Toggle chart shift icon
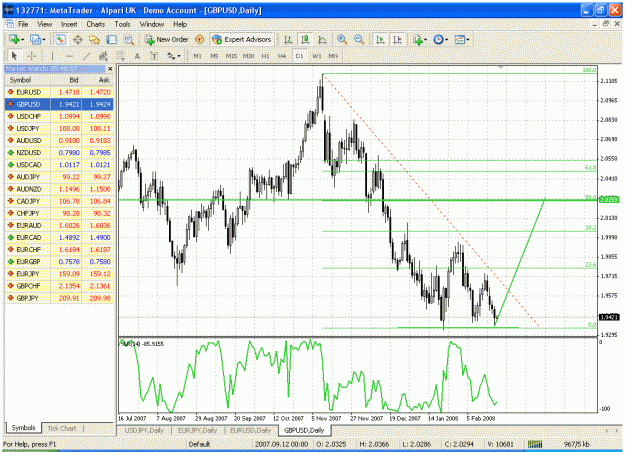Screen dimensions: 625x452 397,39
